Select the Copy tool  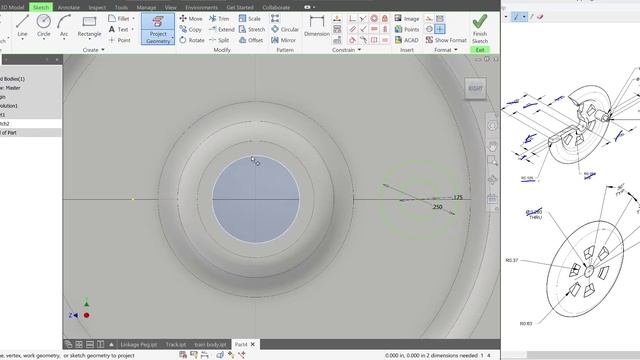click(x=190, y=29)
